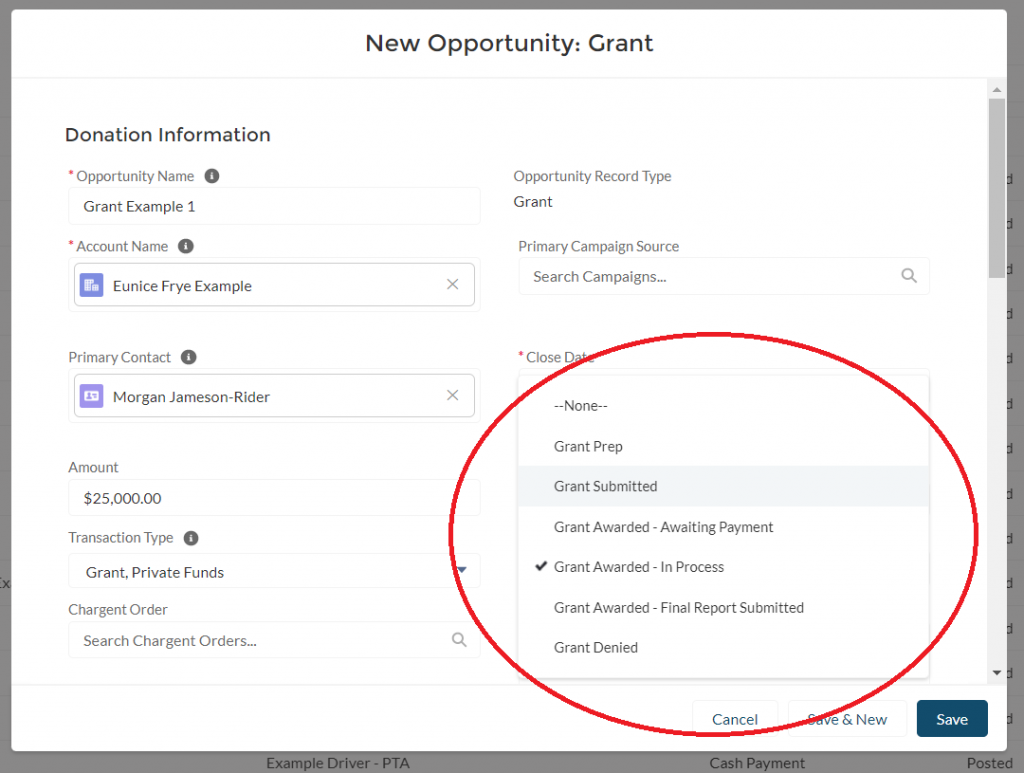Click info icon beside Account Name
The image size is (1024, 773).
(185, 246)
